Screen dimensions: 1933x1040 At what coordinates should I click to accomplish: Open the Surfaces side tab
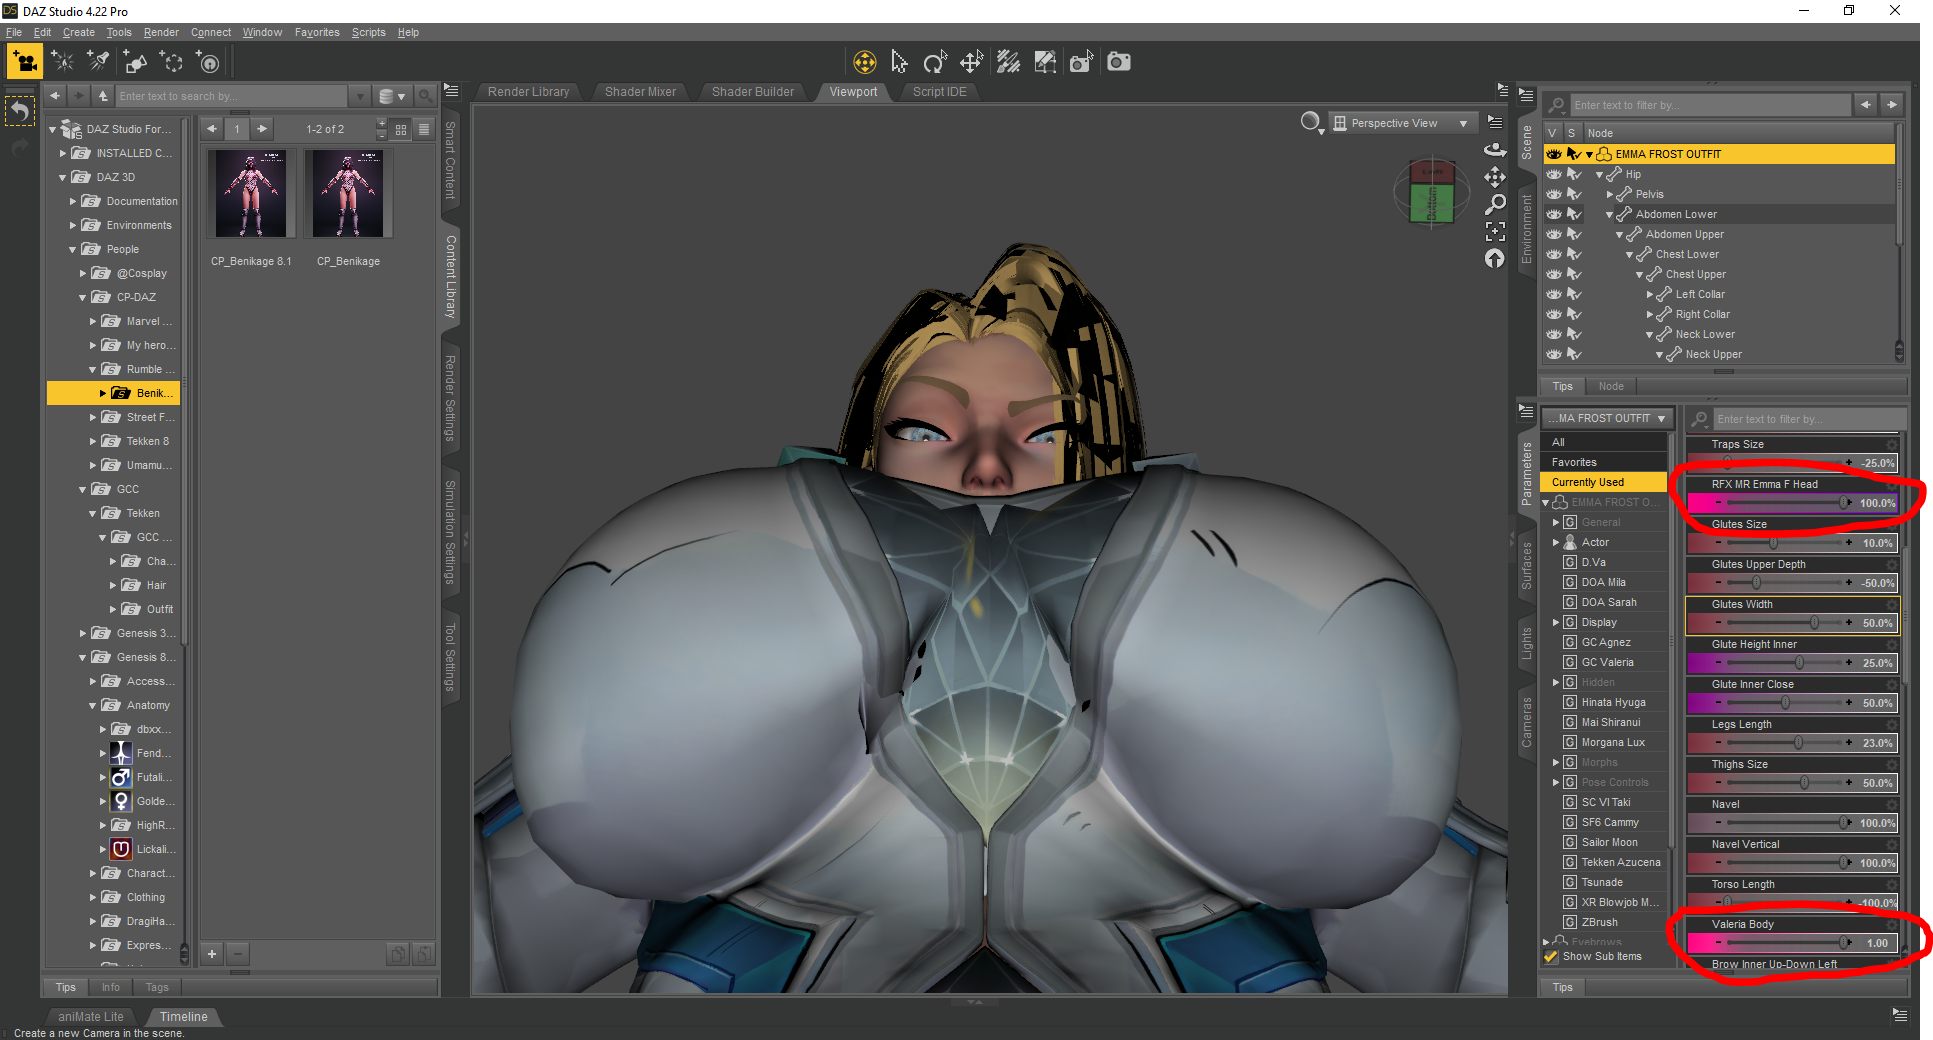click(1527, 565)
